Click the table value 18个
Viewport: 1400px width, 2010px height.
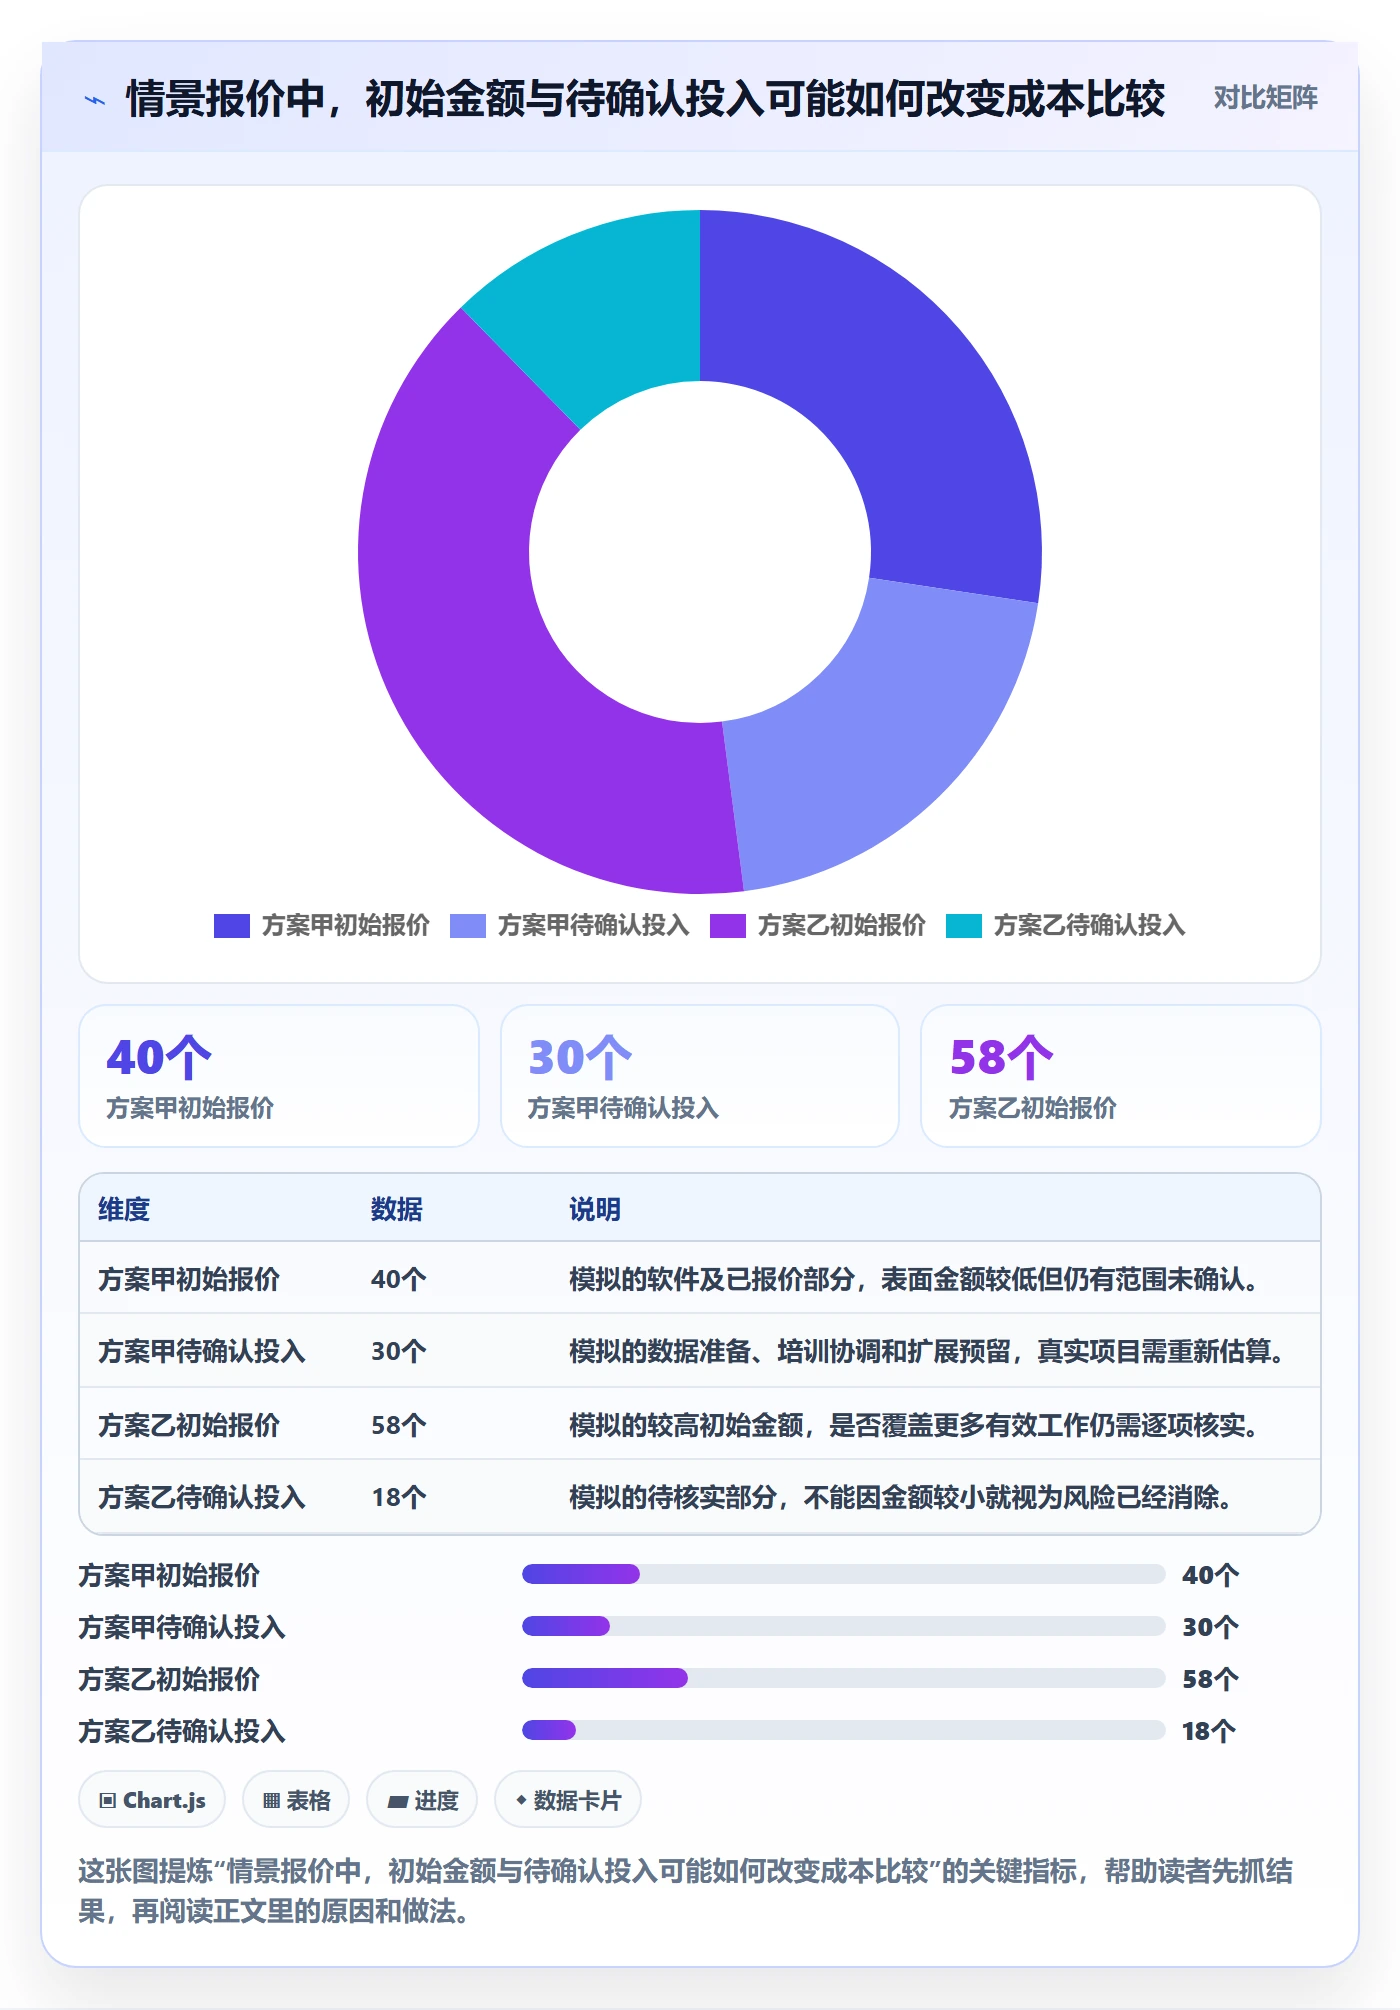[399, 1497]
